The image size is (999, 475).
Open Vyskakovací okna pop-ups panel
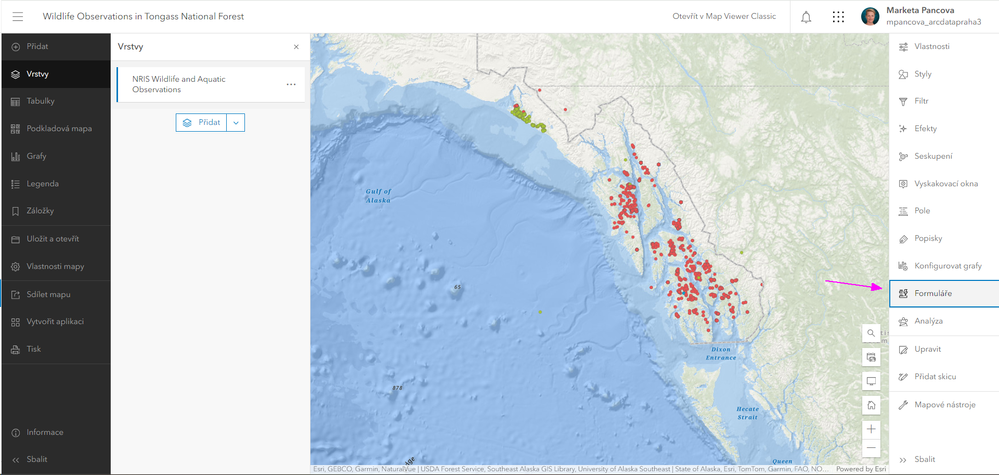pos(944,183)
